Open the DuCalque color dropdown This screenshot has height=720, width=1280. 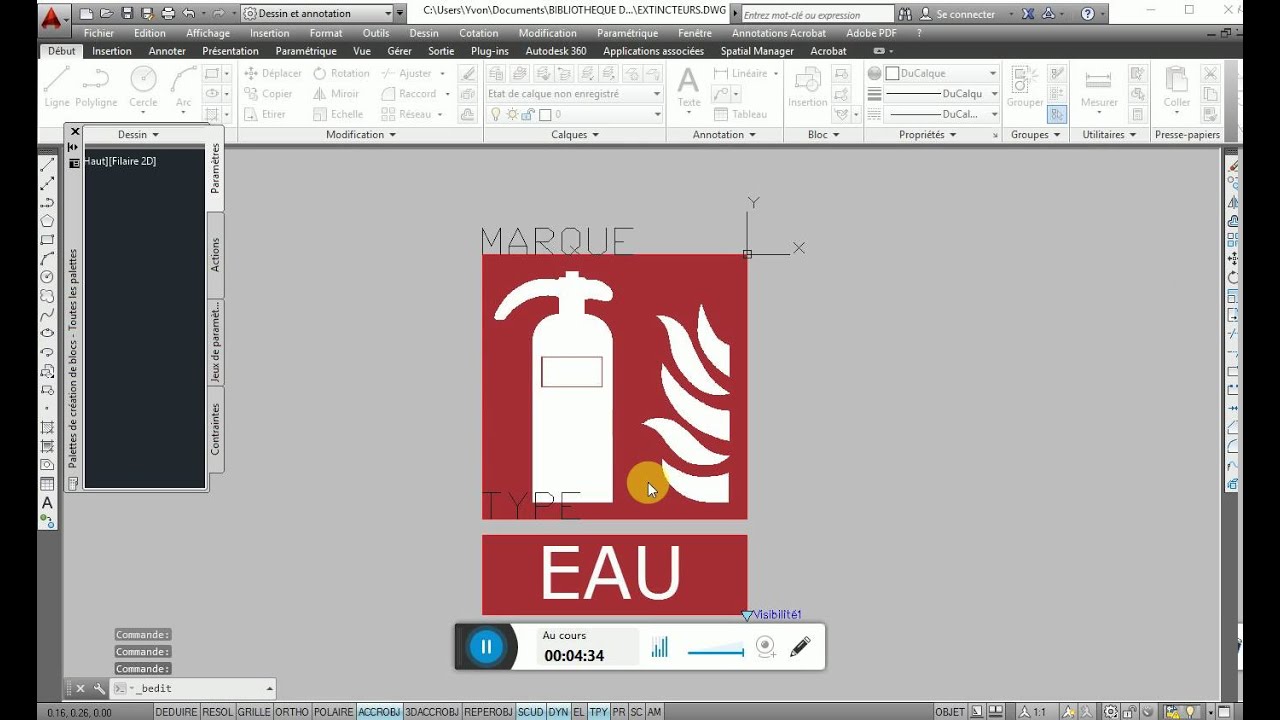[x=940, y=73]
